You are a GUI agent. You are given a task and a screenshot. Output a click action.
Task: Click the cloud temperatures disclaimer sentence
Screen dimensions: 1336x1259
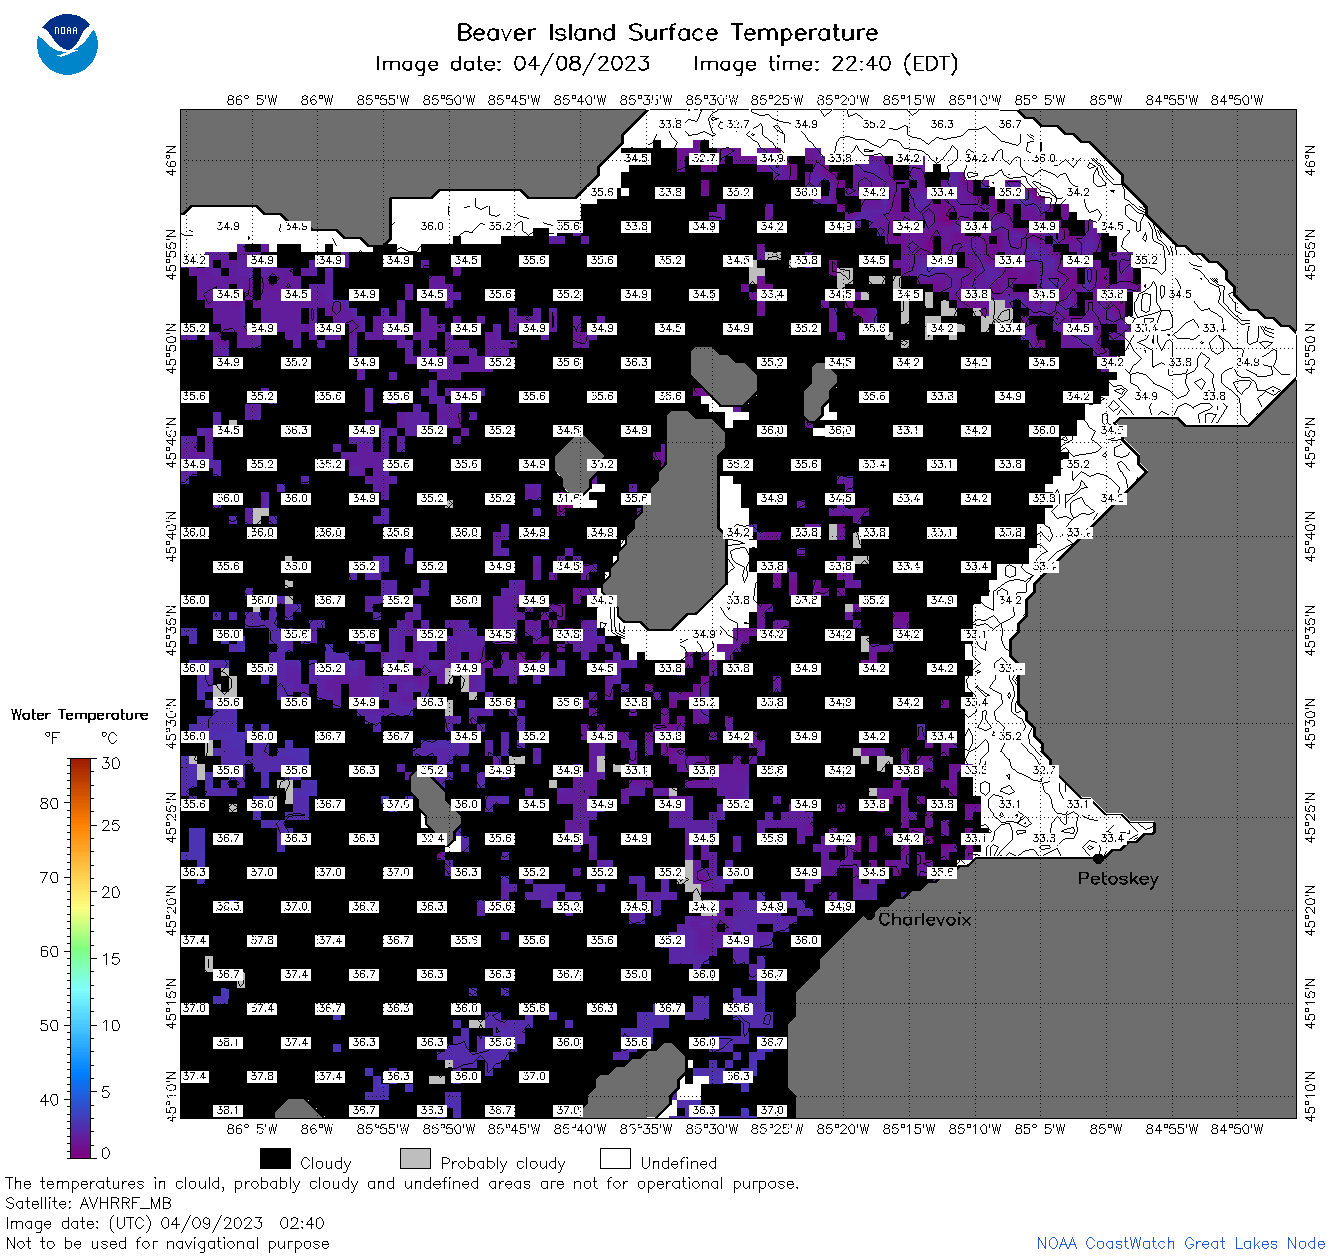click(402, 1183)
